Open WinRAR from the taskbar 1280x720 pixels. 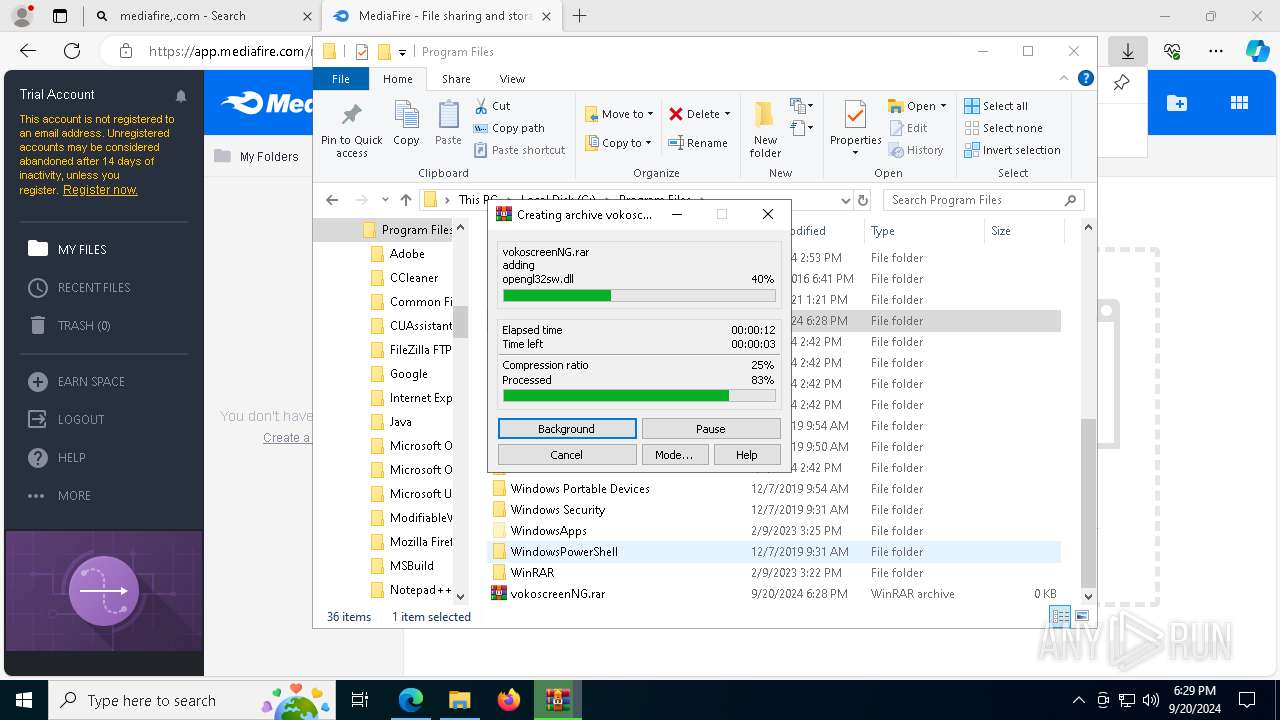pyautogui.click(x=557, y=700)
